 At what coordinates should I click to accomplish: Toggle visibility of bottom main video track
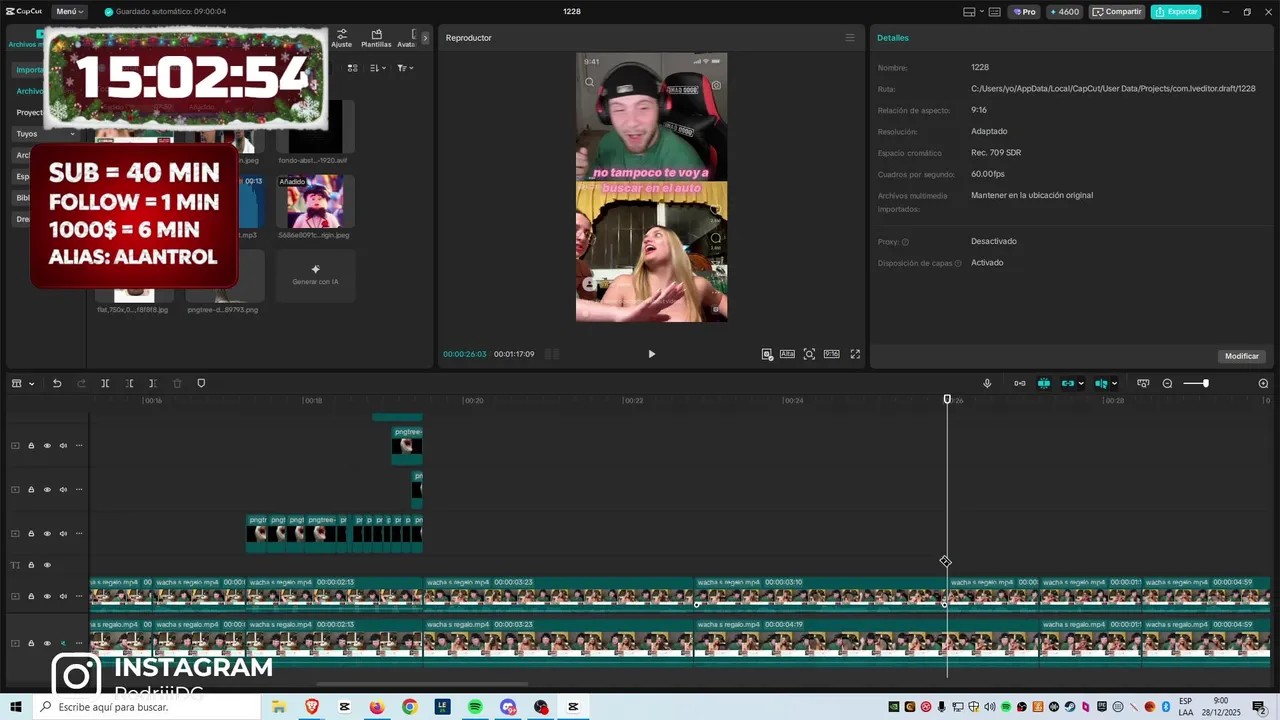pyautogui.click(x=47, y=643)
